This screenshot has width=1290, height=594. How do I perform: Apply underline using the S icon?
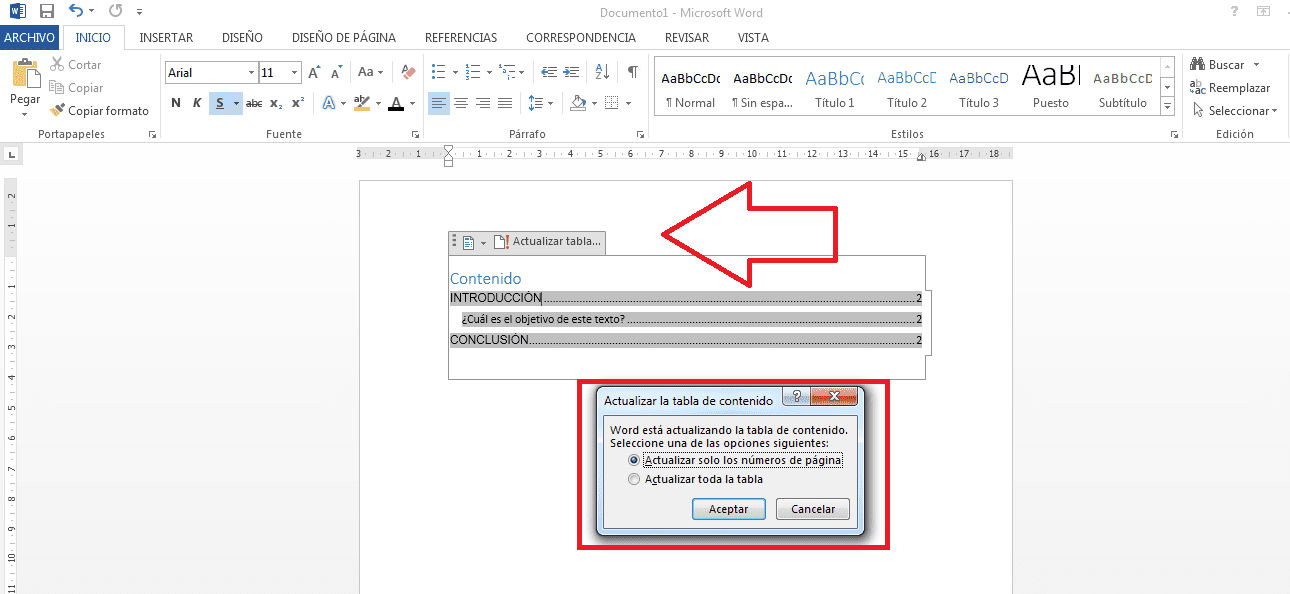point(219,103)
